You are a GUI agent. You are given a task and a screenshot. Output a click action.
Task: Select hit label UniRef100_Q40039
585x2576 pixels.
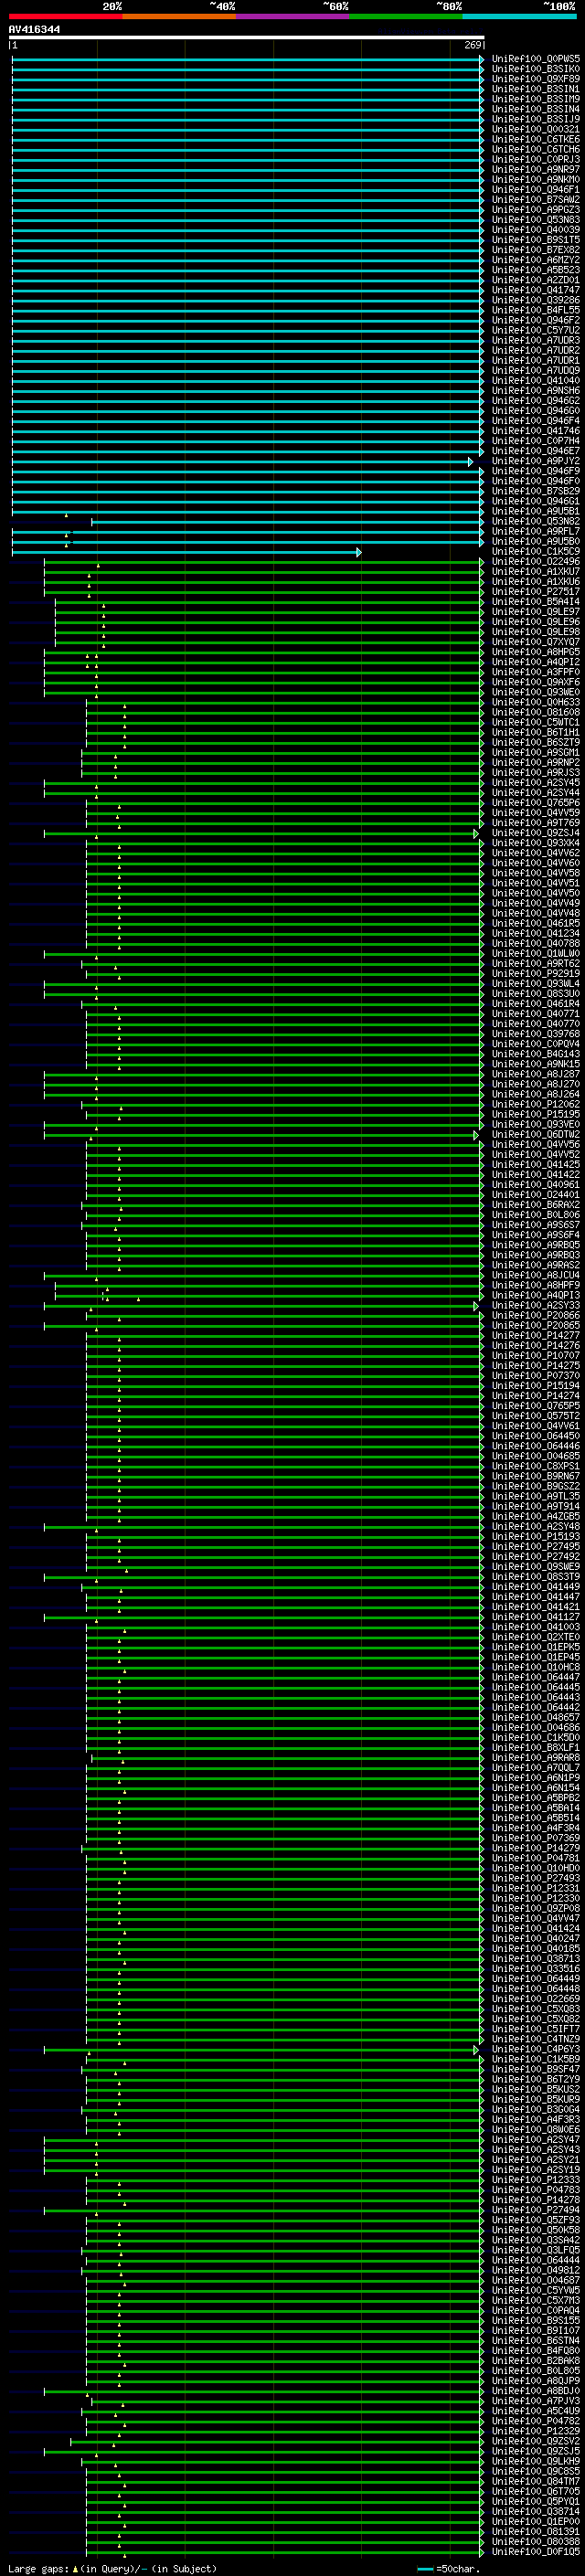pos(536,230)
